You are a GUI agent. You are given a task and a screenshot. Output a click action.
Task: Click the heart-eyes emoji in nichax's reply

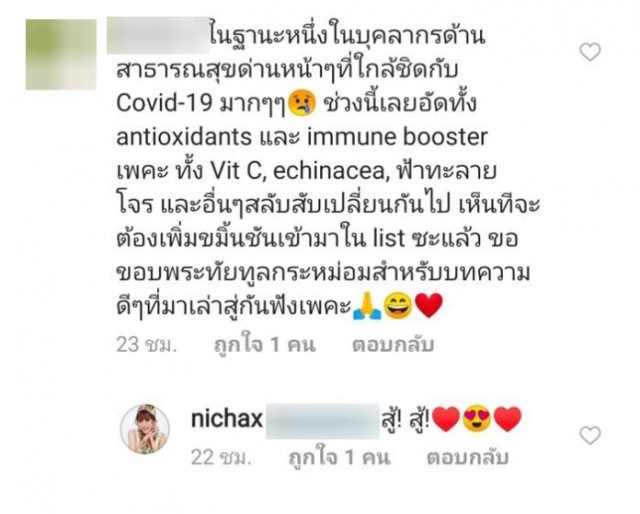point(477,419)
